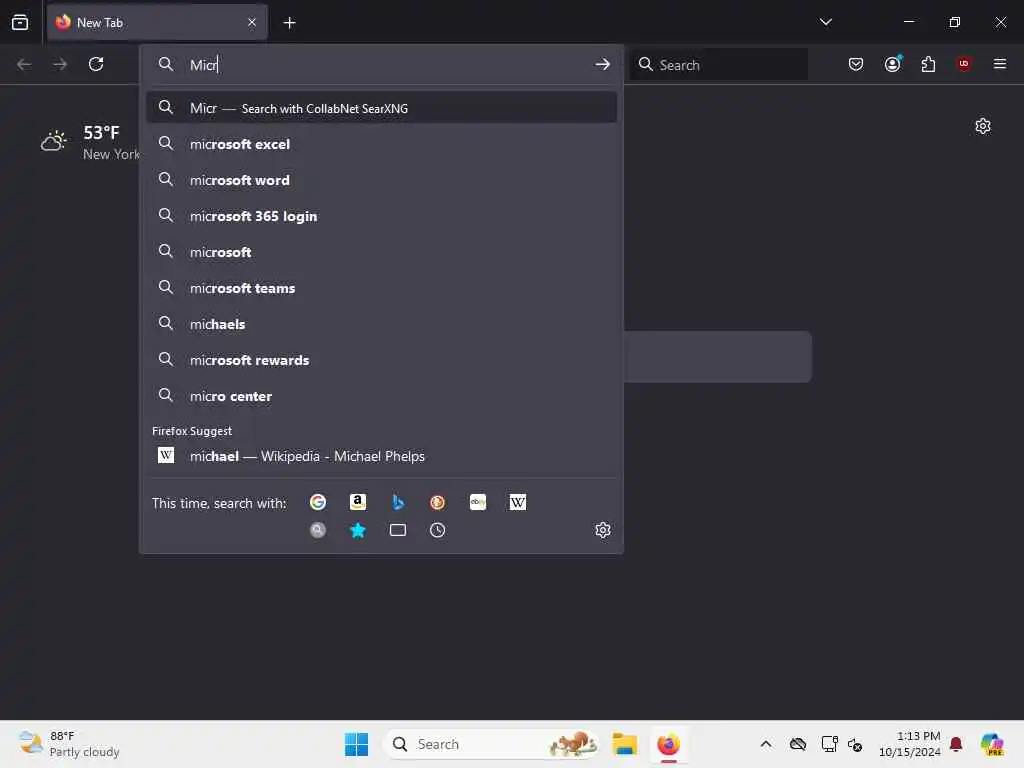This screenshot has height=768, width=1024.
Task: Click the display/cast tray icon
Action: (x=829, y=744)
